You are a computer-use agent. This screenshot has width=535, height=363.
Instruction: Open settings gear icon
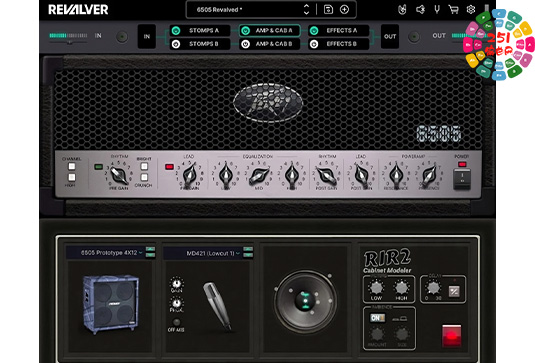point(471,9)
